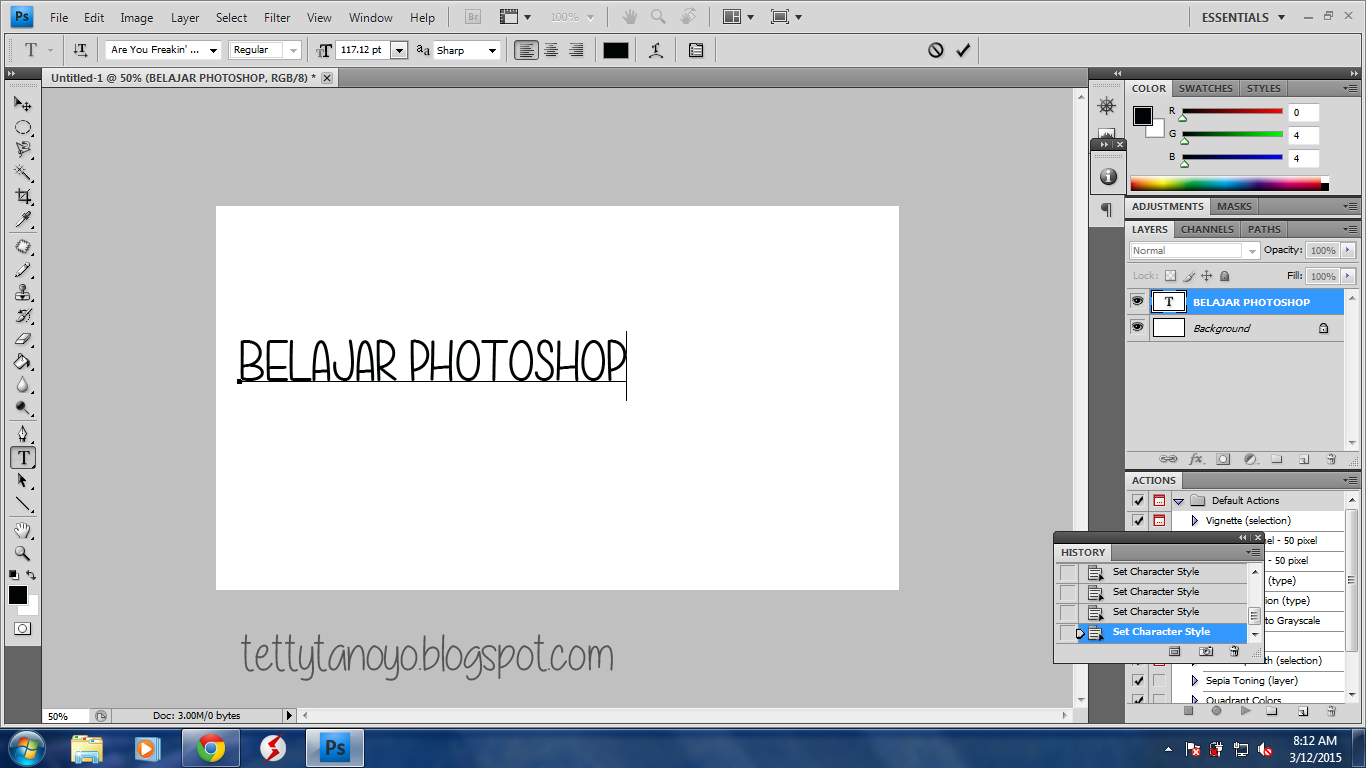Select the Move tool
This screenshot has height=768, width=1366.
(22, 103)
